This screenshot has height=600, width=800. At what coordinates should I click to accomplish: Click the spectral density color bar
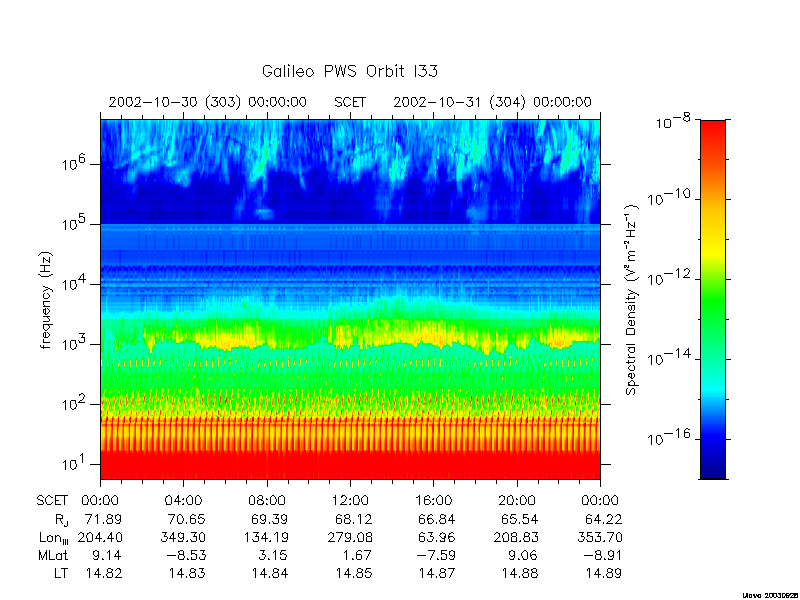pyautogui.click(x=713, y=299)
